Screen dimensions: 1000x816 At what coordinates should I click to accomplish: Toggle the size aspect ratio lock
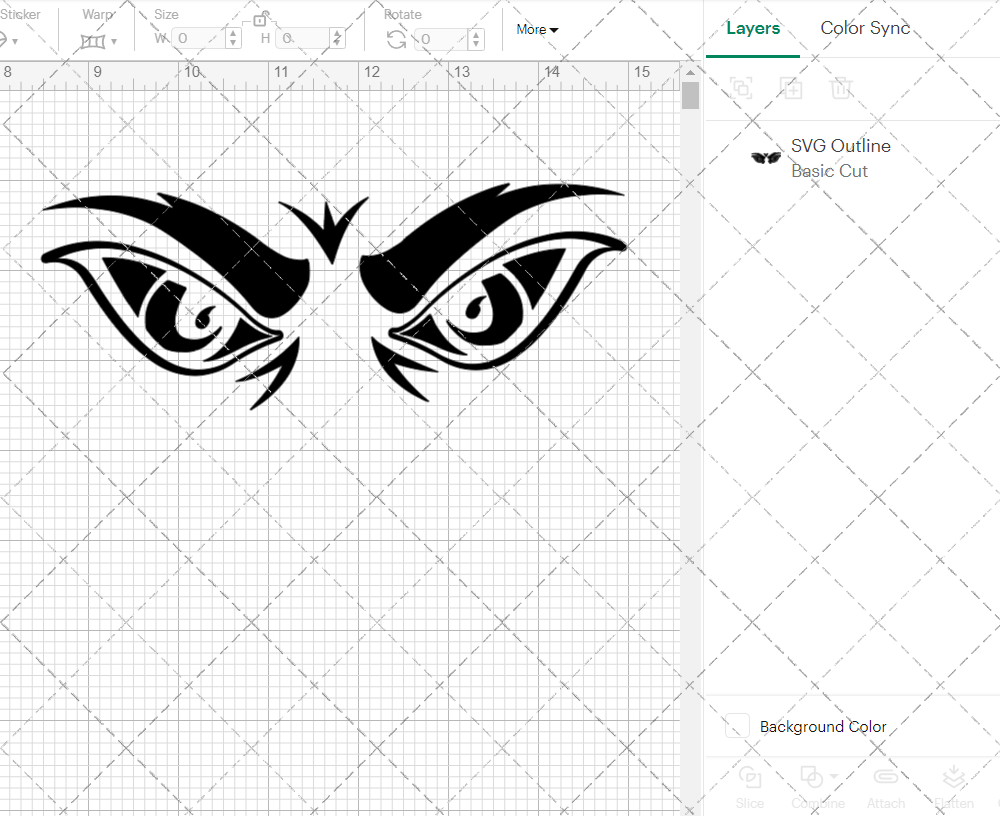coord(260,19)
